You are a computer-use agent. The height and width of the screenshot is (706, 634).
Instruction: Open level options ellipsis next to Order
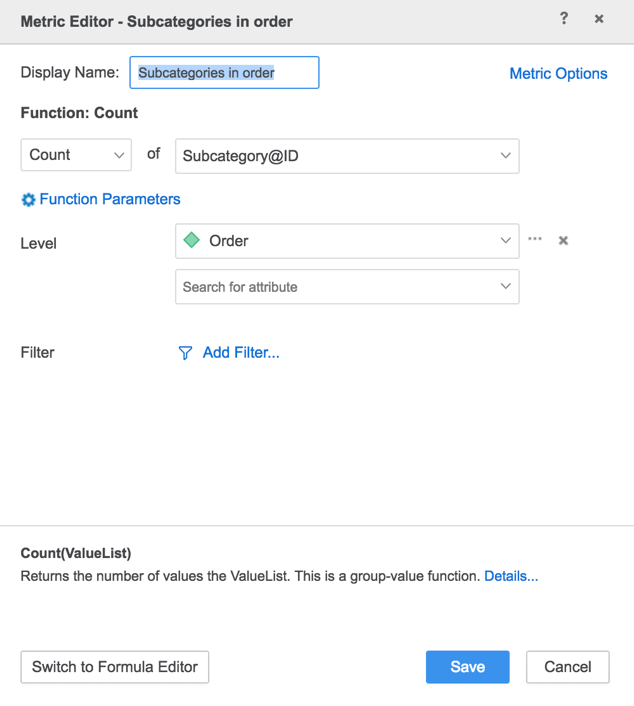pyautogui.click(x=535, y=239)
